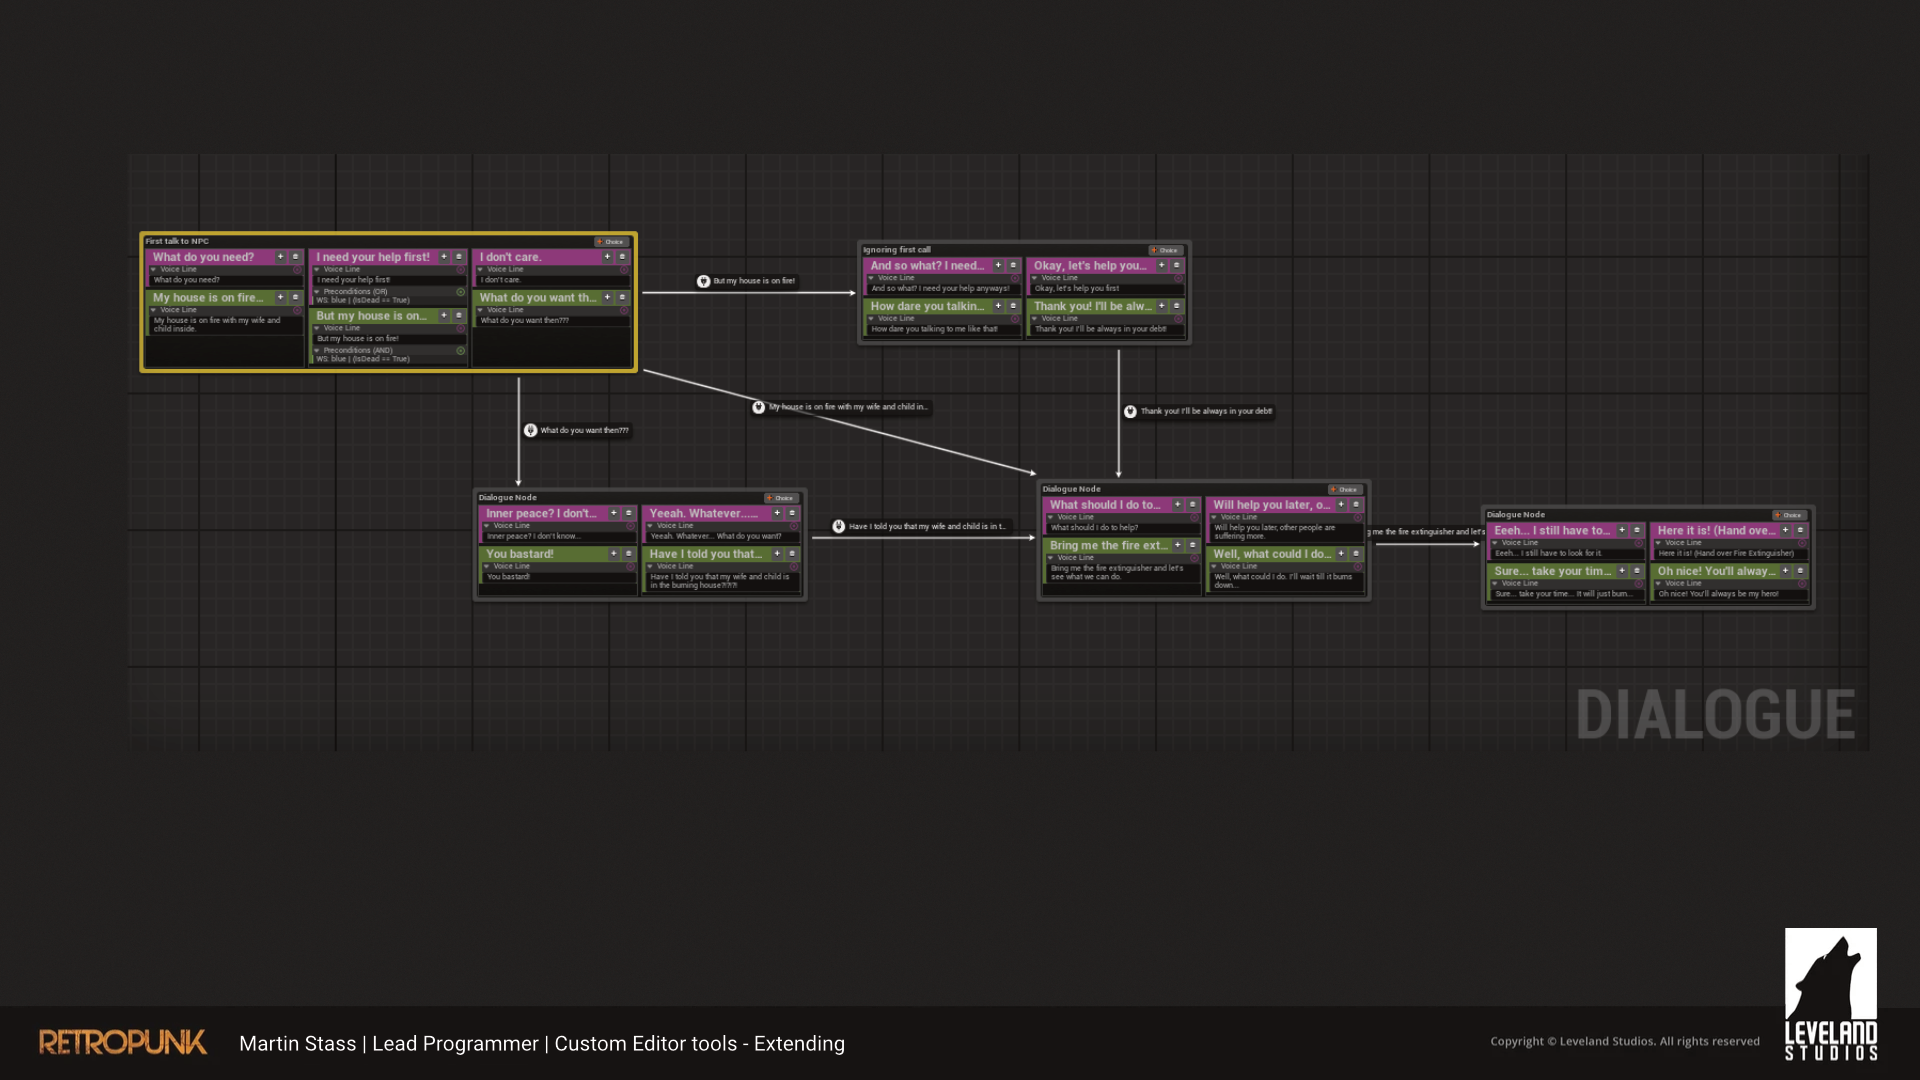
Task: Click 'What do you want then???' voice line text field
Action: tap(550, 321)
